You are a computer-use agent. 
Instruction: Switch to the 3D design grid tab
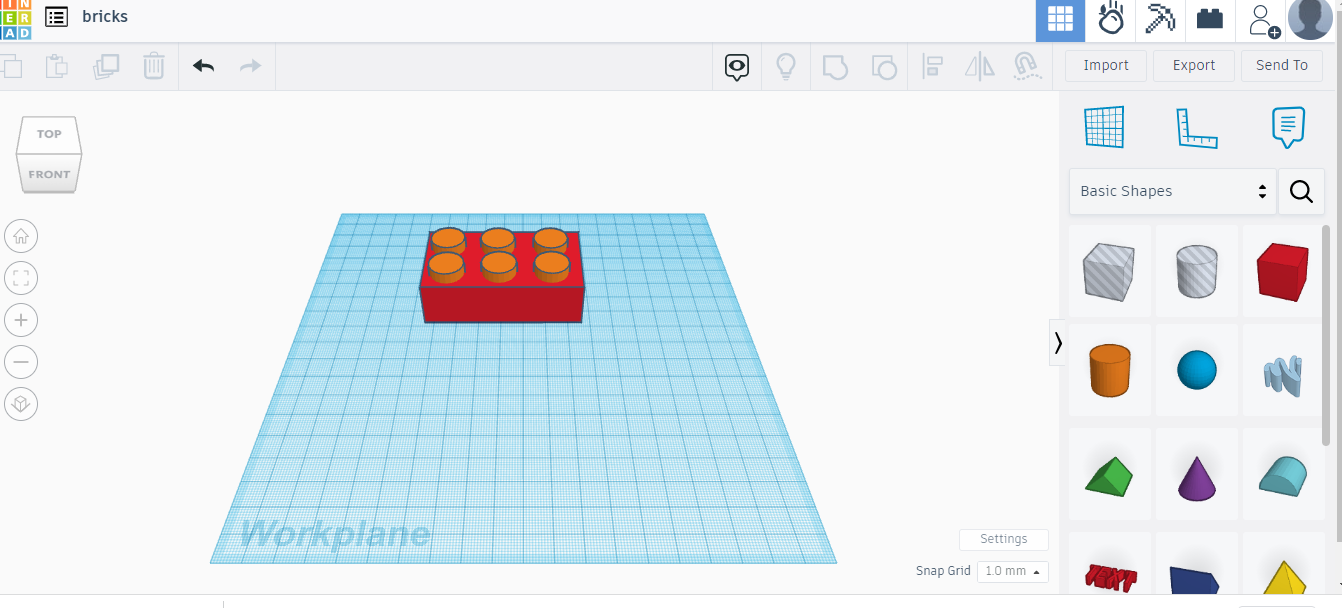coord(1060,20)
